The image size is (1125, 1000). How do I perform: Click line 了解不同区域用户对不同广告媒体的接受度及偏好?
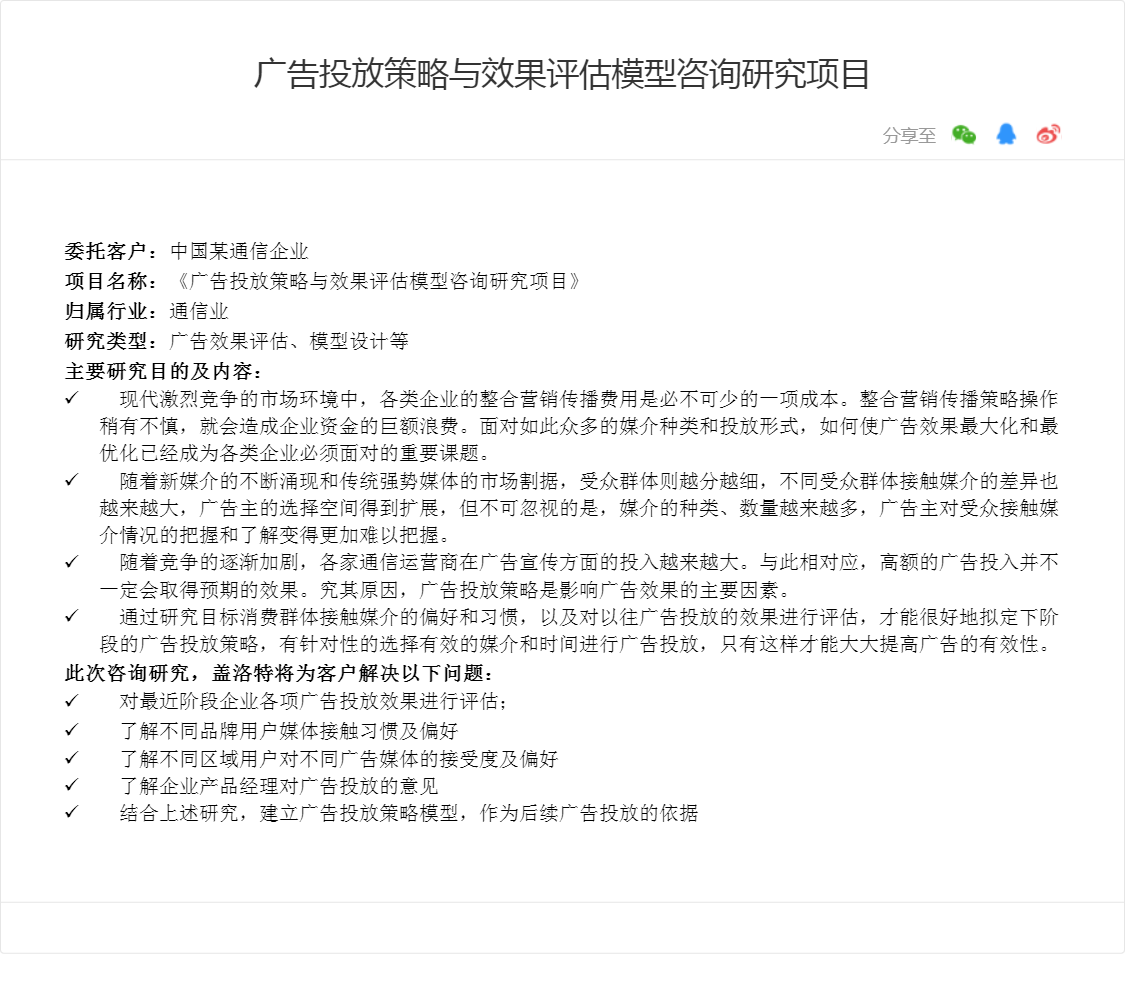[x=339, y=758]
